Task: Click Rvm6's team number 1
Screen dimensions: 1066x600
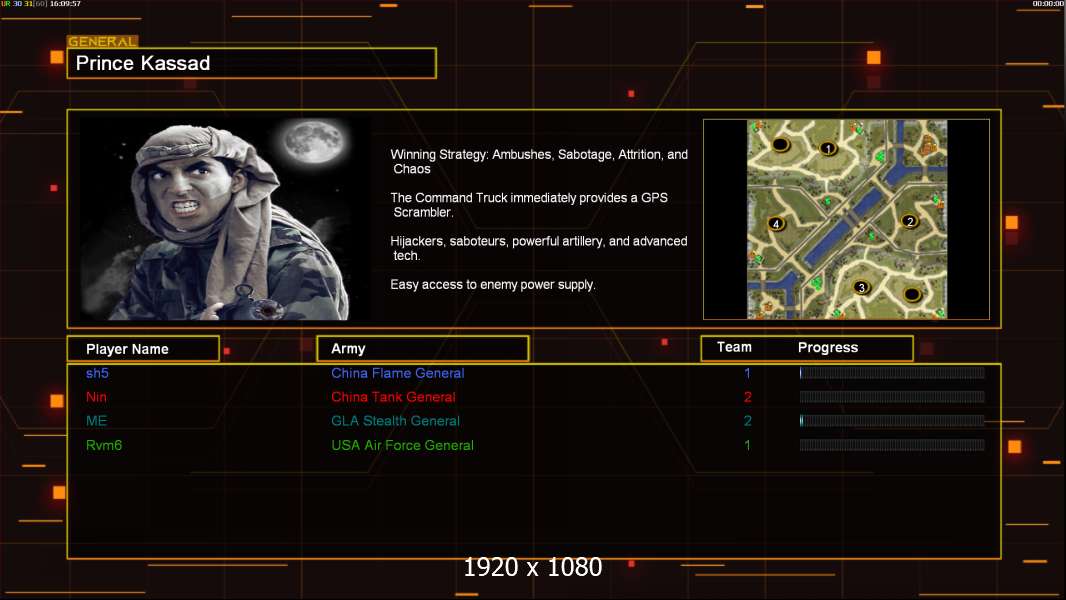Action: pyautogui.click(x=747, y=445)
